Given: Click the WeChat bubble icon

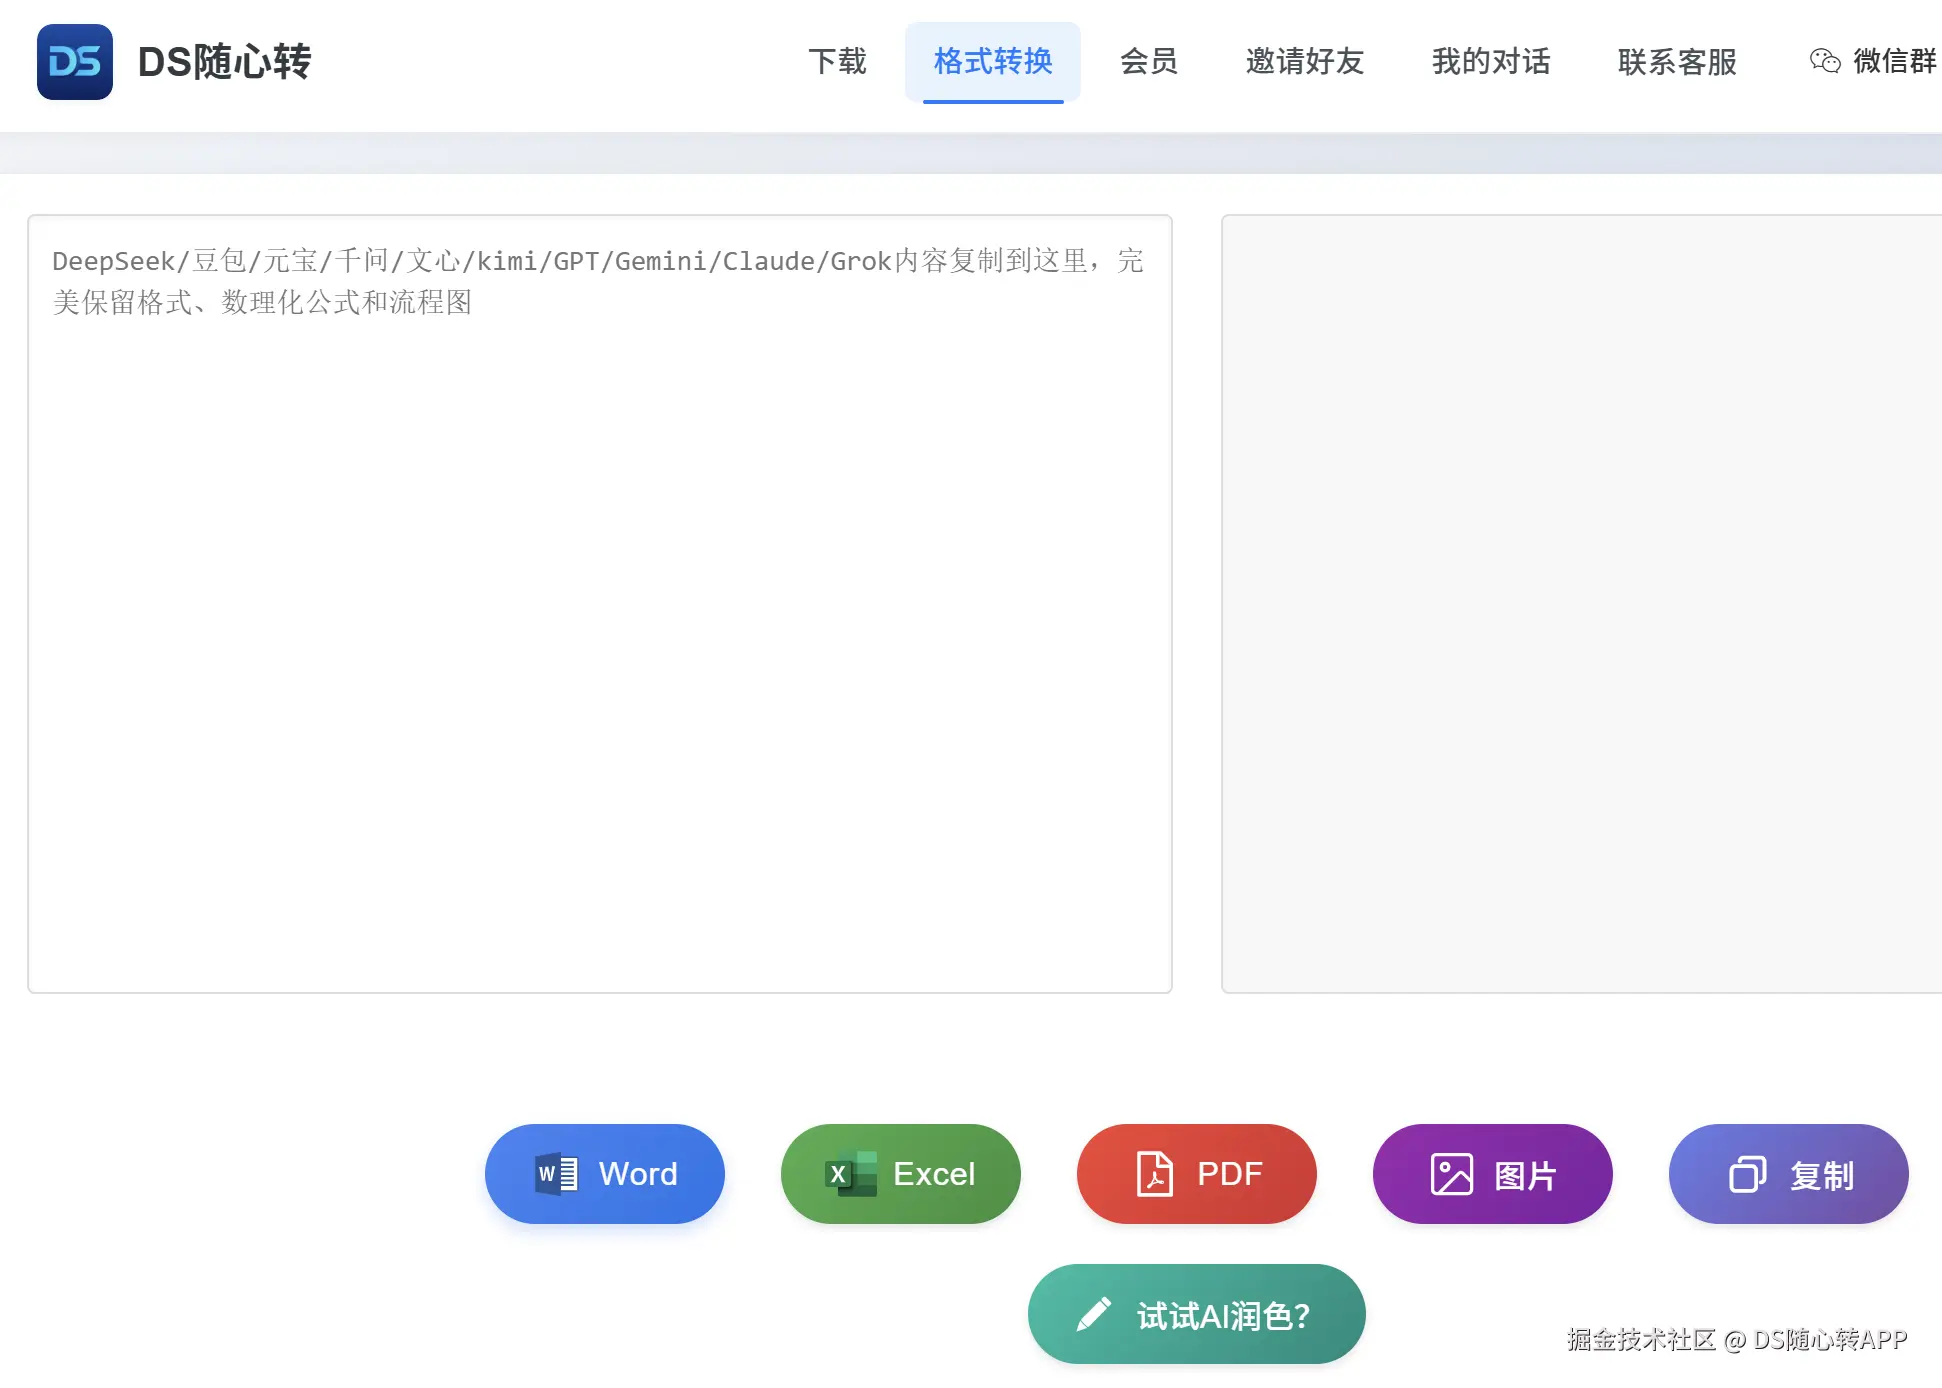Looking at the screenshot, I should click(1824, 62).
